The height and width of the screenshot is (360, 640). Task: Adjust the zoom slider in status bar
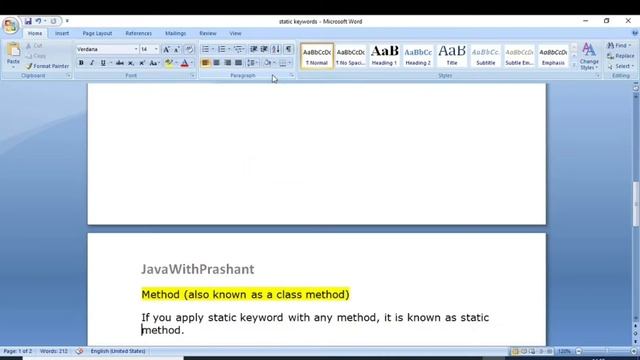click(x=606, y=351)
